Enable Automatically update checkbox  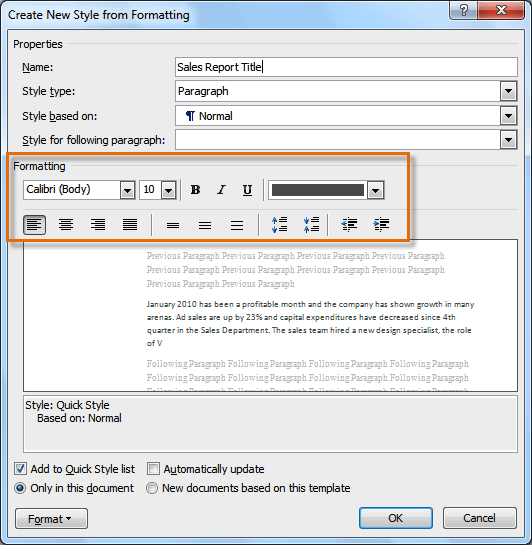click(153, 469)
